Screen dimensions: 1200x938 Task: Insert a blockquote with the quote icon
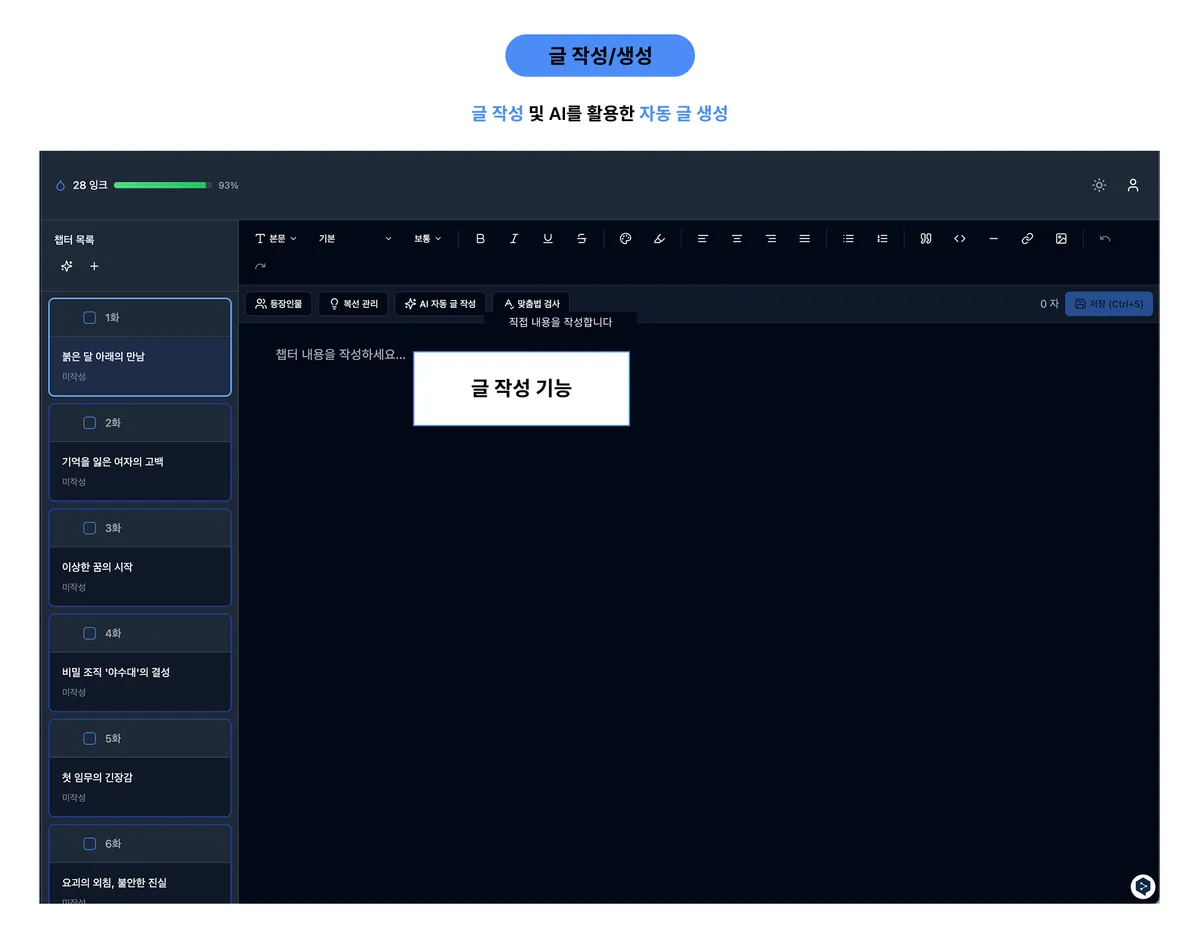pyautogui.click(x=926, y=239)
